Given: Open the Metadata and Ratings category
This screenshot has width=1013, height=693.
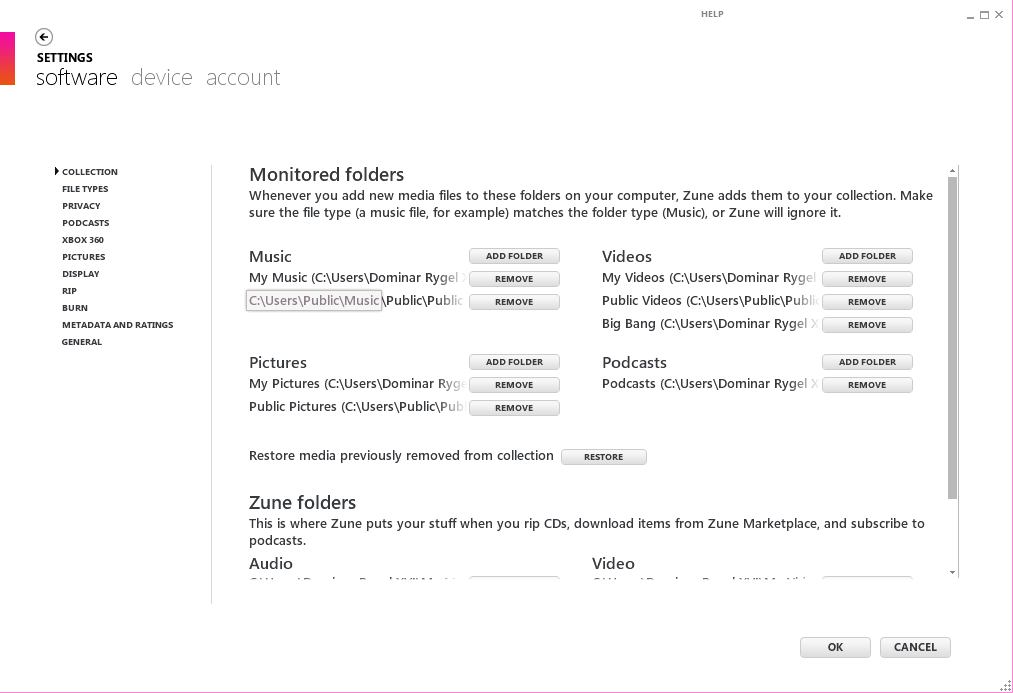Looking at the screenshot, I should click(117, 325).
